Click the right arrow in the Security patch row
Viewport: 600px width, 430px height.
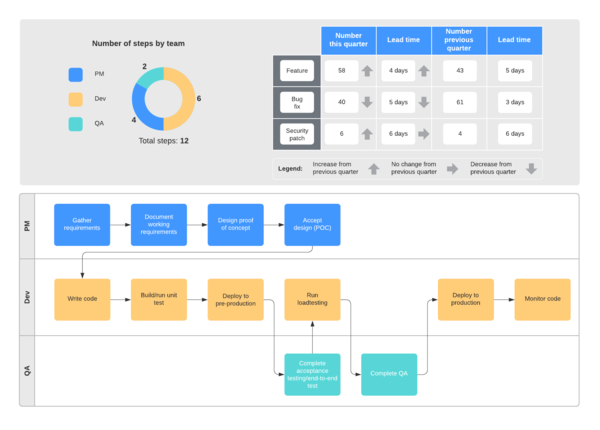click(423, 134)
